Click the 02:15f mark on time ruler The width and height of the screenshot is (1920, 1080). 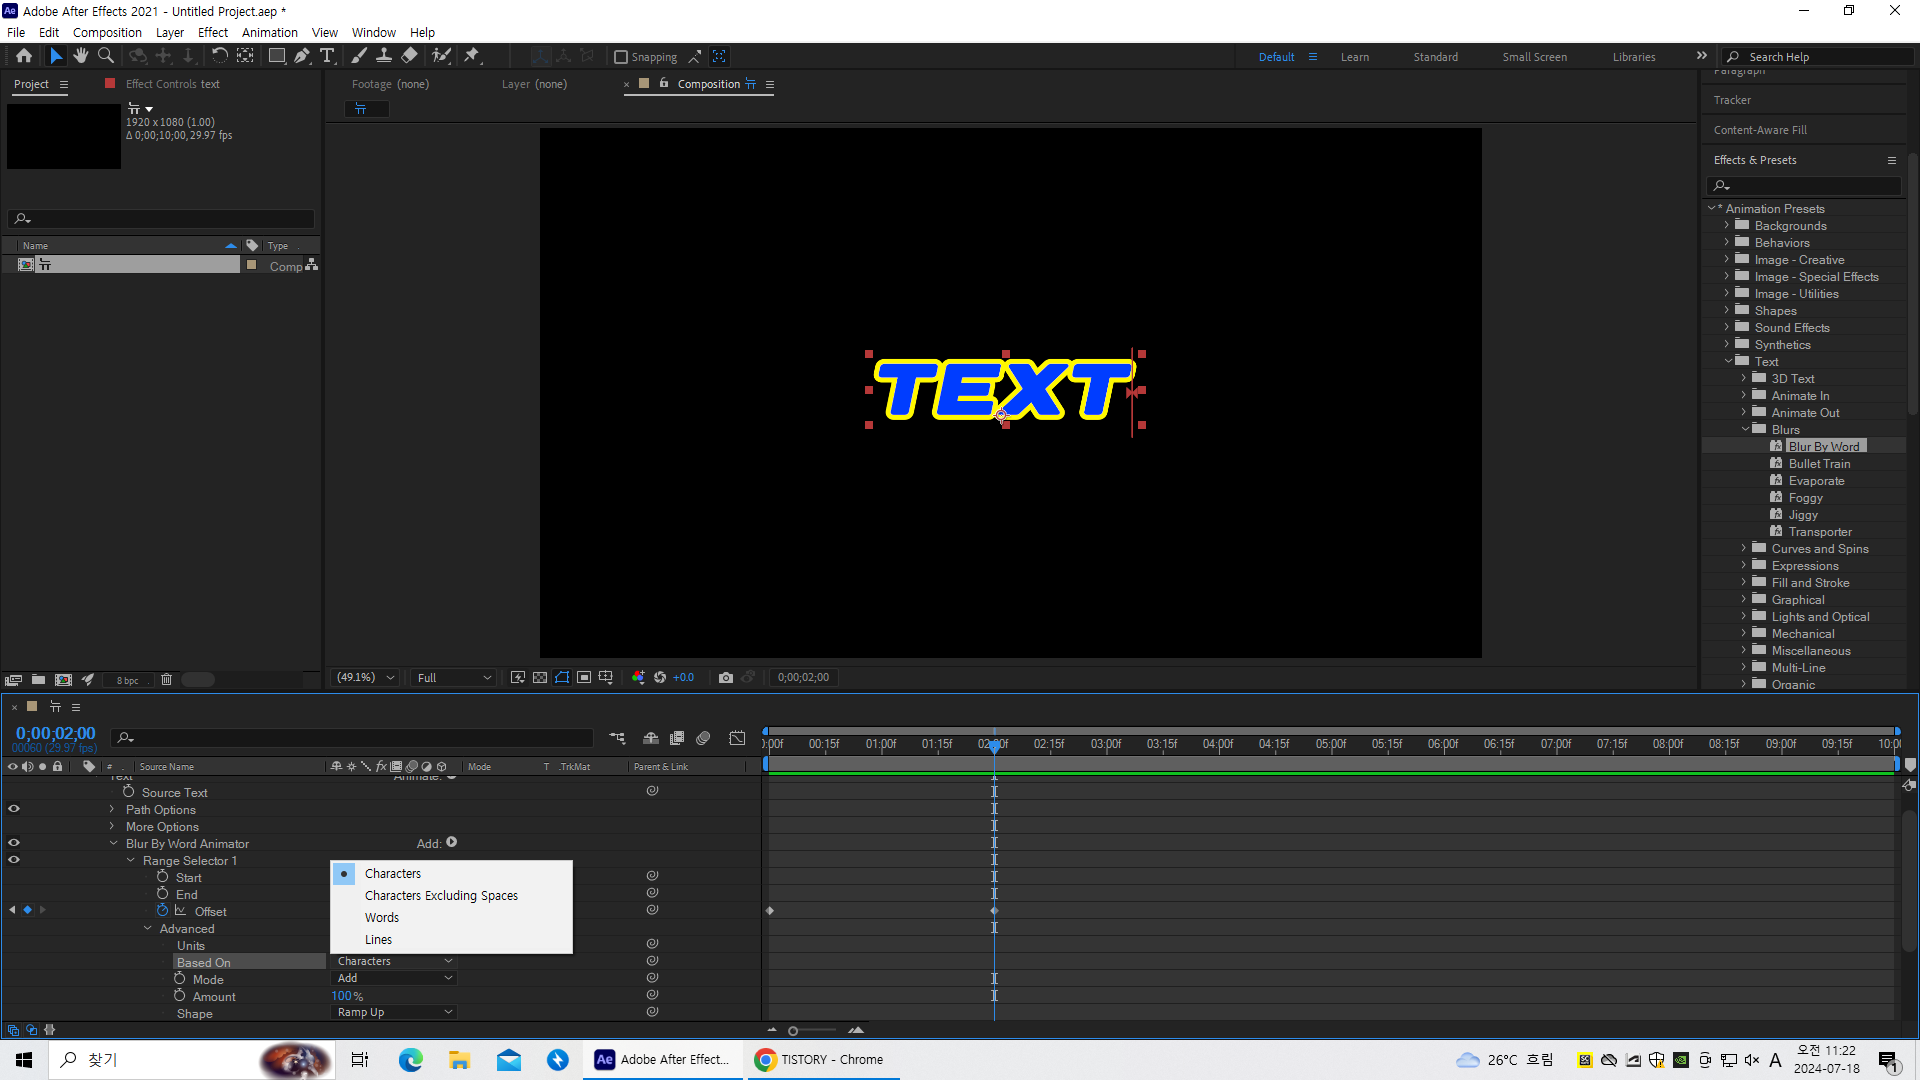pos(1049,744)
